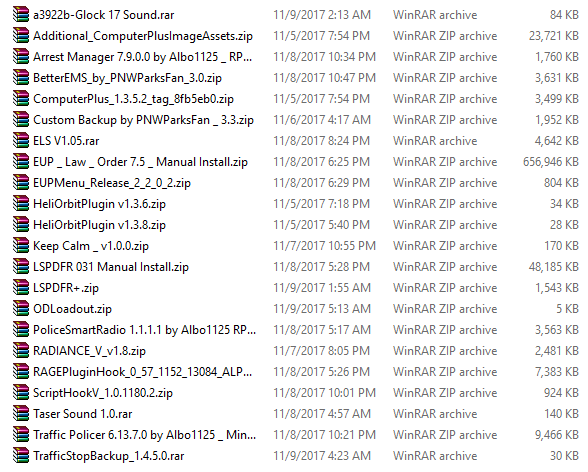
Task: Select the Additional_ComputerPlusImageAssets.zip file name
Action: point(143,36)
